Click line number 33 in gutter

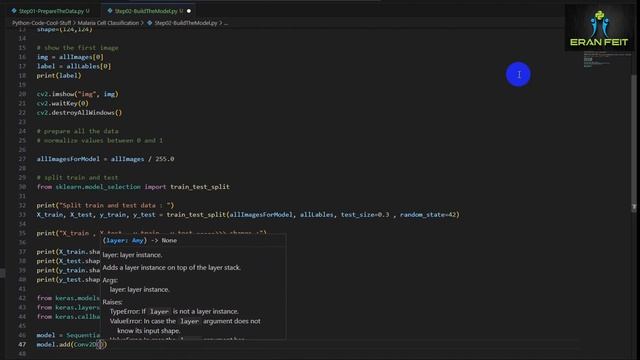[x=22, y=215]
